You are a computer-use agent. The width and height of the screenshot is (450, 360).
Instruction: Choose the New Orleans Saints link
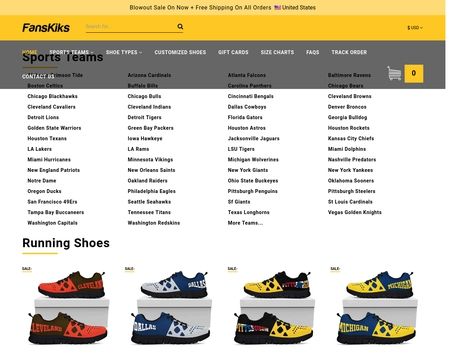[151, 170]
